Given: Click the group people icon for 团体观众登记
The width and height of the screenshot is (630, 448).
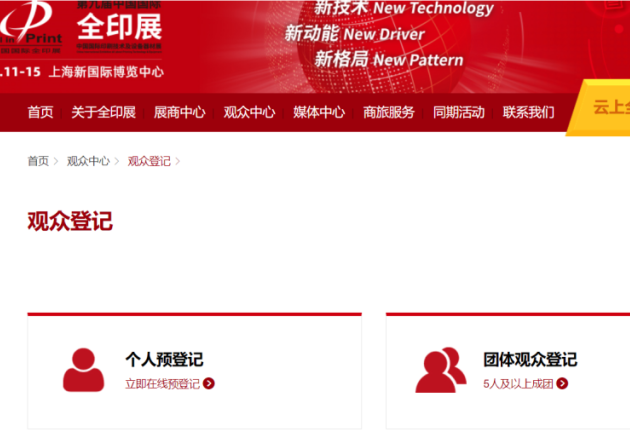Looking at the screenshot, I should point(441,370).
